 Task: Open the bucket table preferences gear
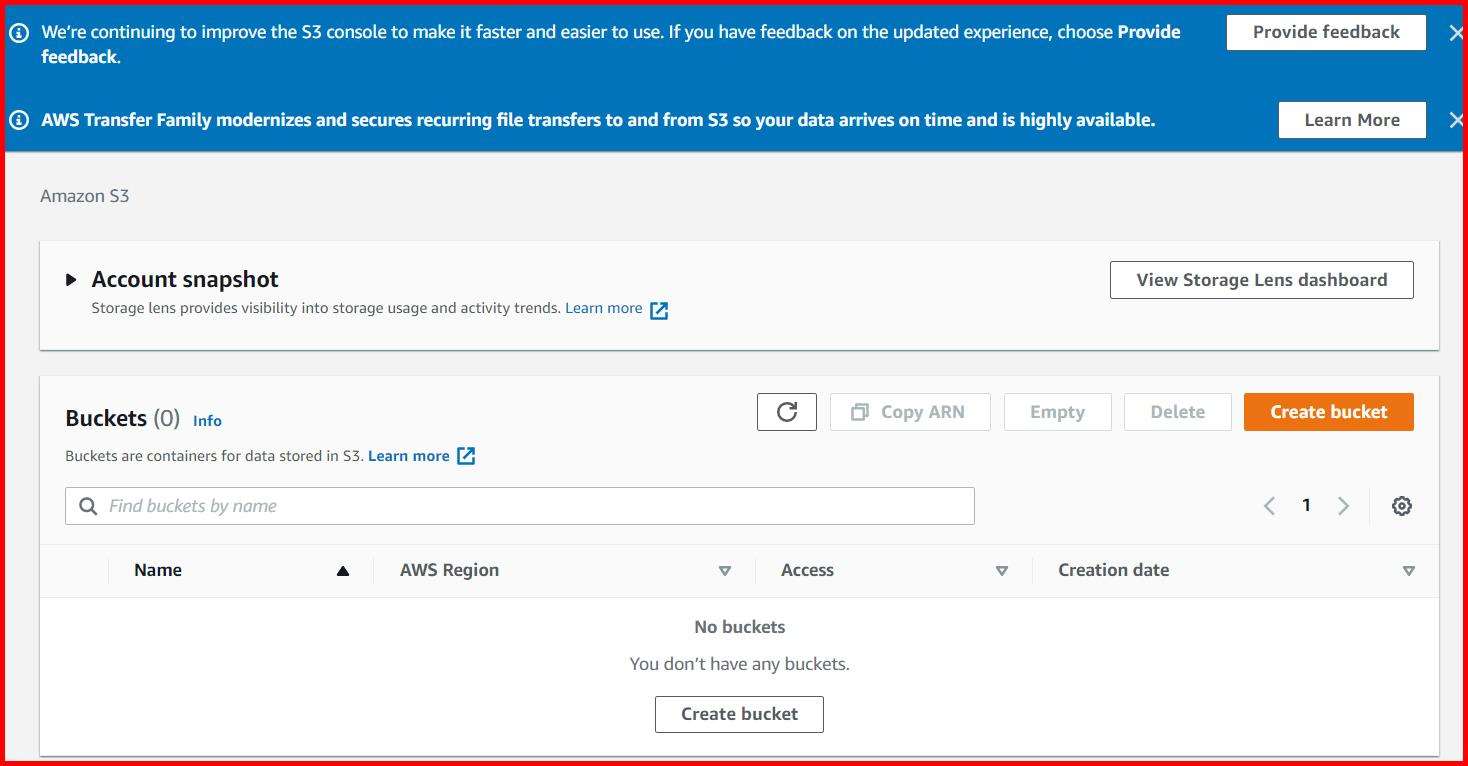point(1401,505)
